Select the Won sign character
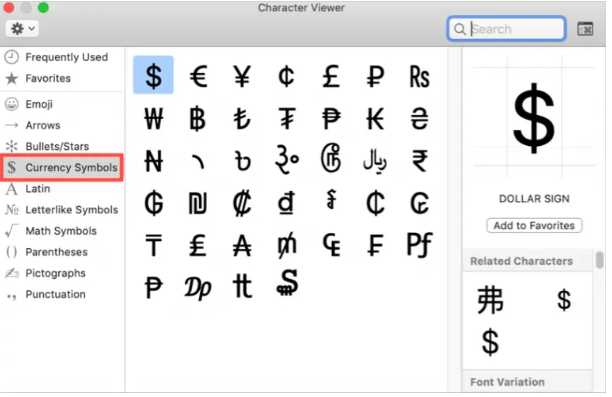Image resolution: width=612 pixels, height=397 pixels. [153, 119]
